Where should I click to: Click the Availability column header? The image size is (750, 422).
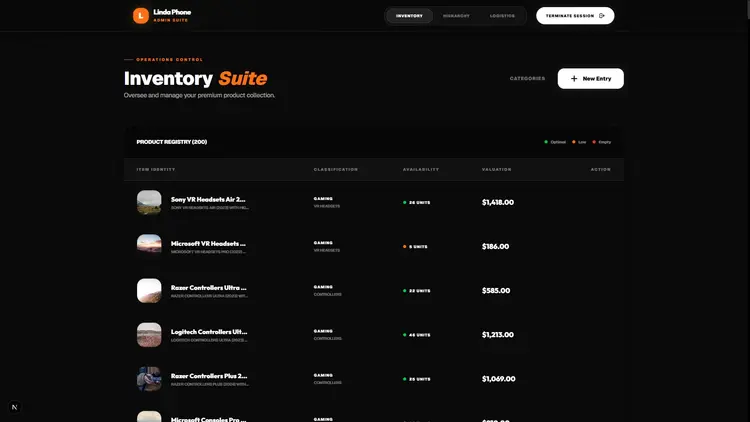[x=421, y=169]
